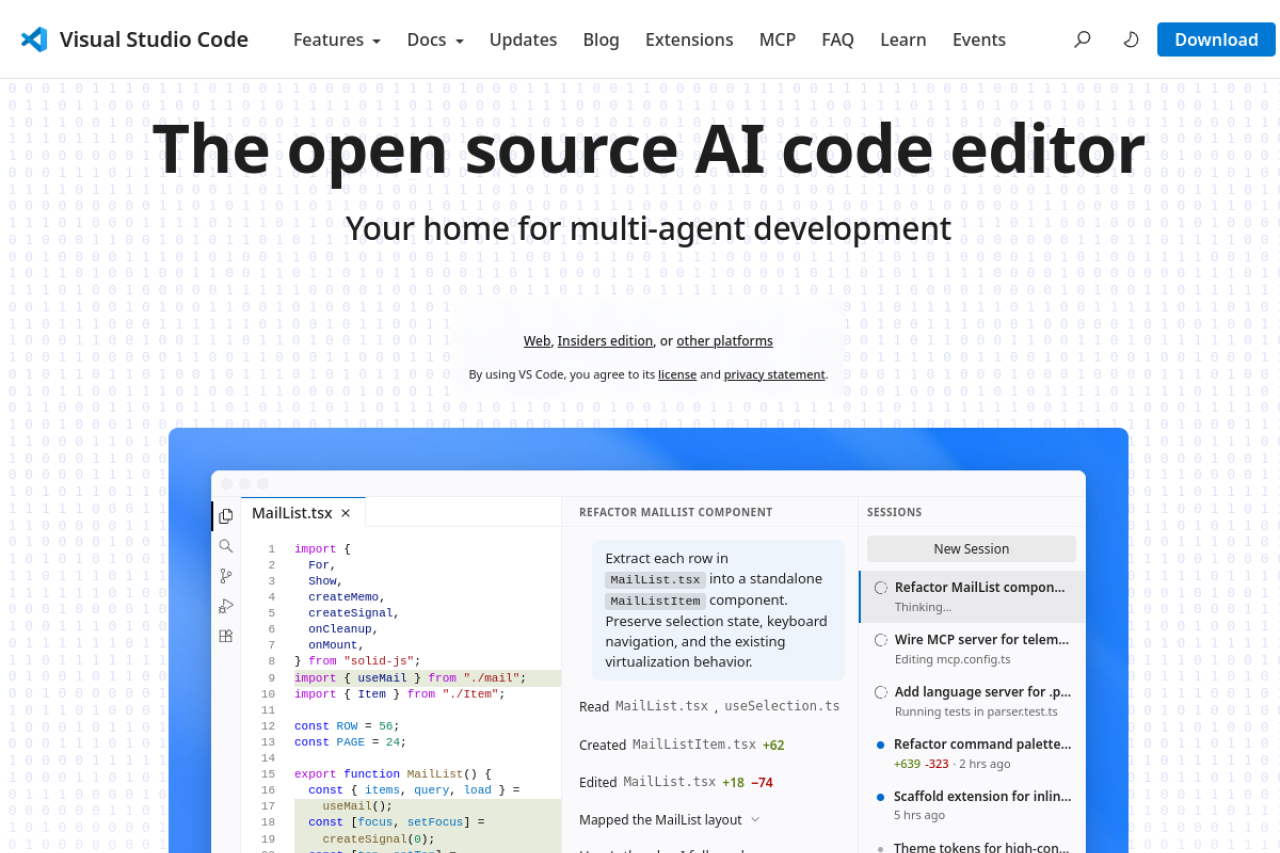Open the MCP page
Viewport: 1280px width, 853px height.
tap(777, 40)
